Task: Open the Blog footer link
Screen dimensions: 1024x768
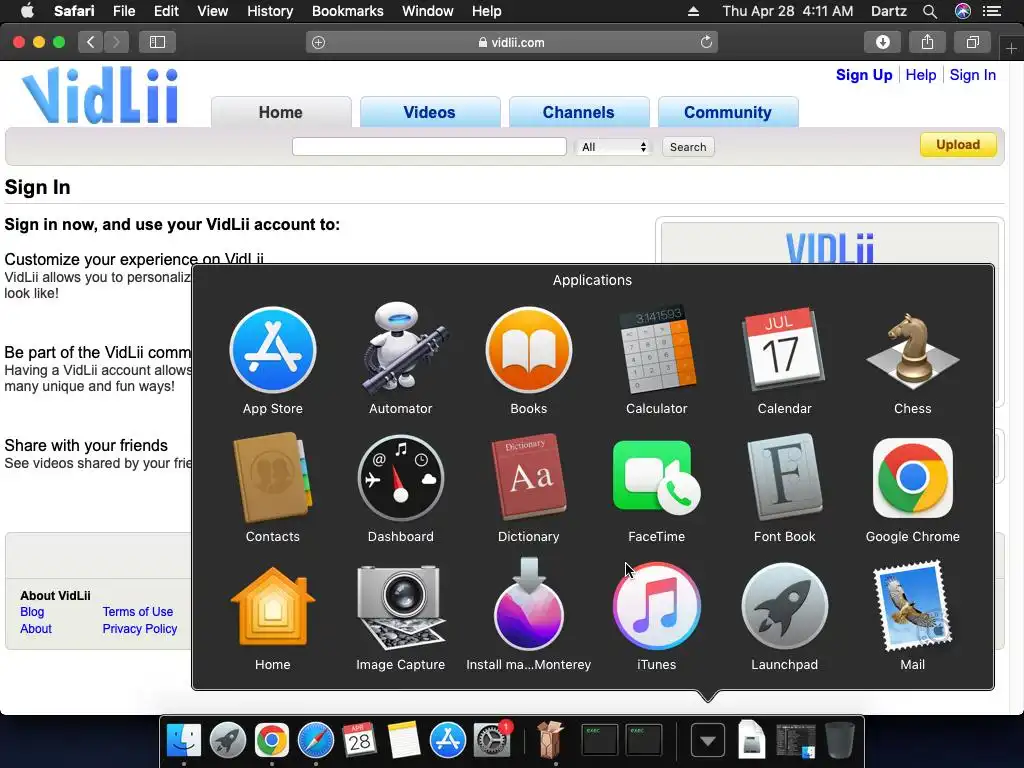Action: click(32, 612)
